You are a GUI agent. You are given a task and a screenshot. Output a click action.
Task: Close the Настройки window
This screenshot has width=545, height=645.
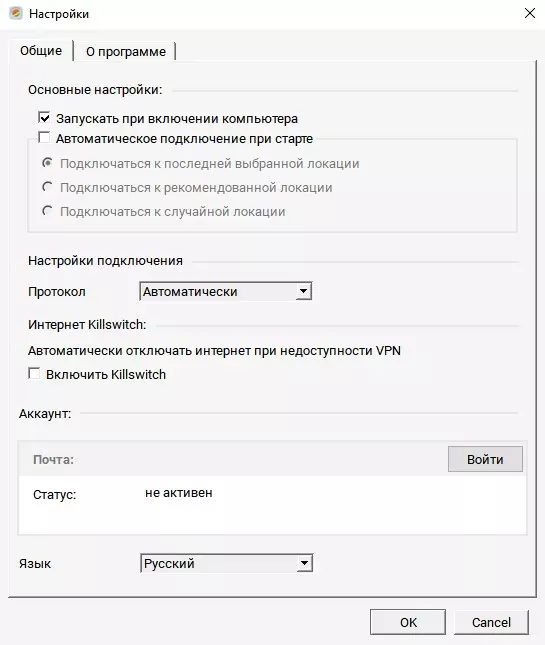[530, 13]
